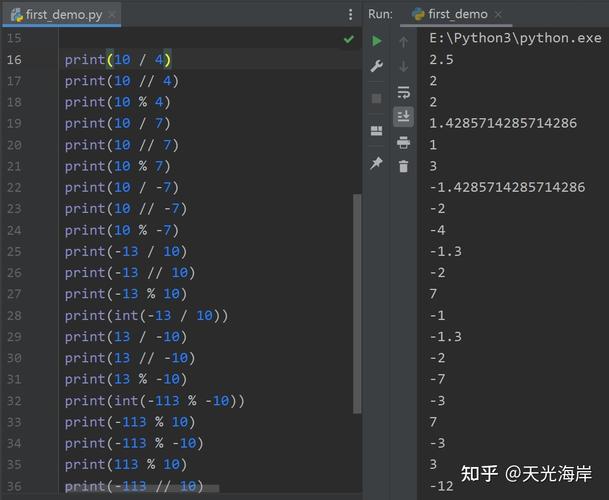
Task: Toggle Soft-Wrap in Run console
Action: [x=404, y=92]
